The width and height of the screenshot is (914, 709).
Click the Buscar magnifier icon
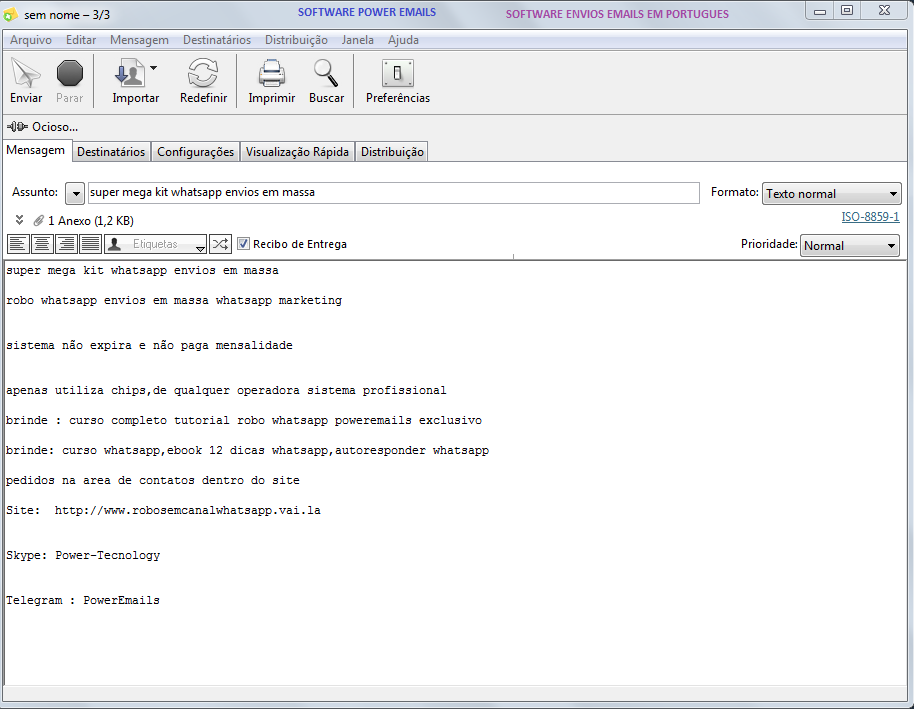(326, 73)
